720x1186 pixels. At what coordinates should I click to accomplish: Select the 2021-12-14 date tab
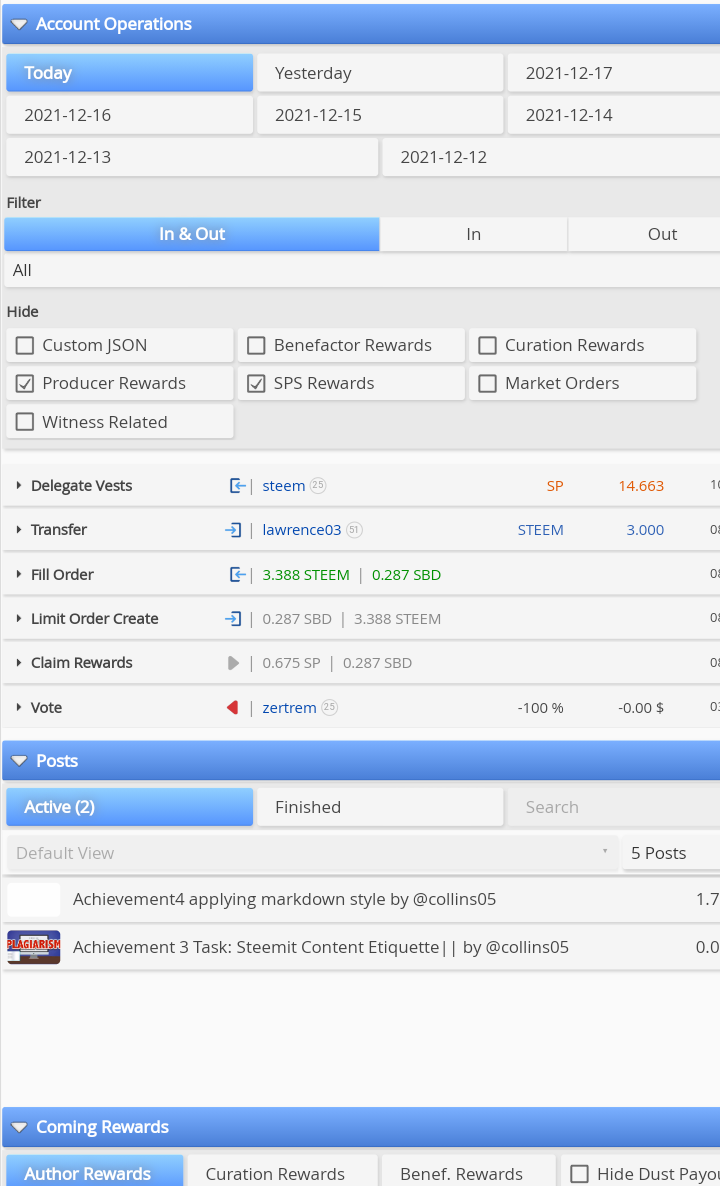coord(613,115)
